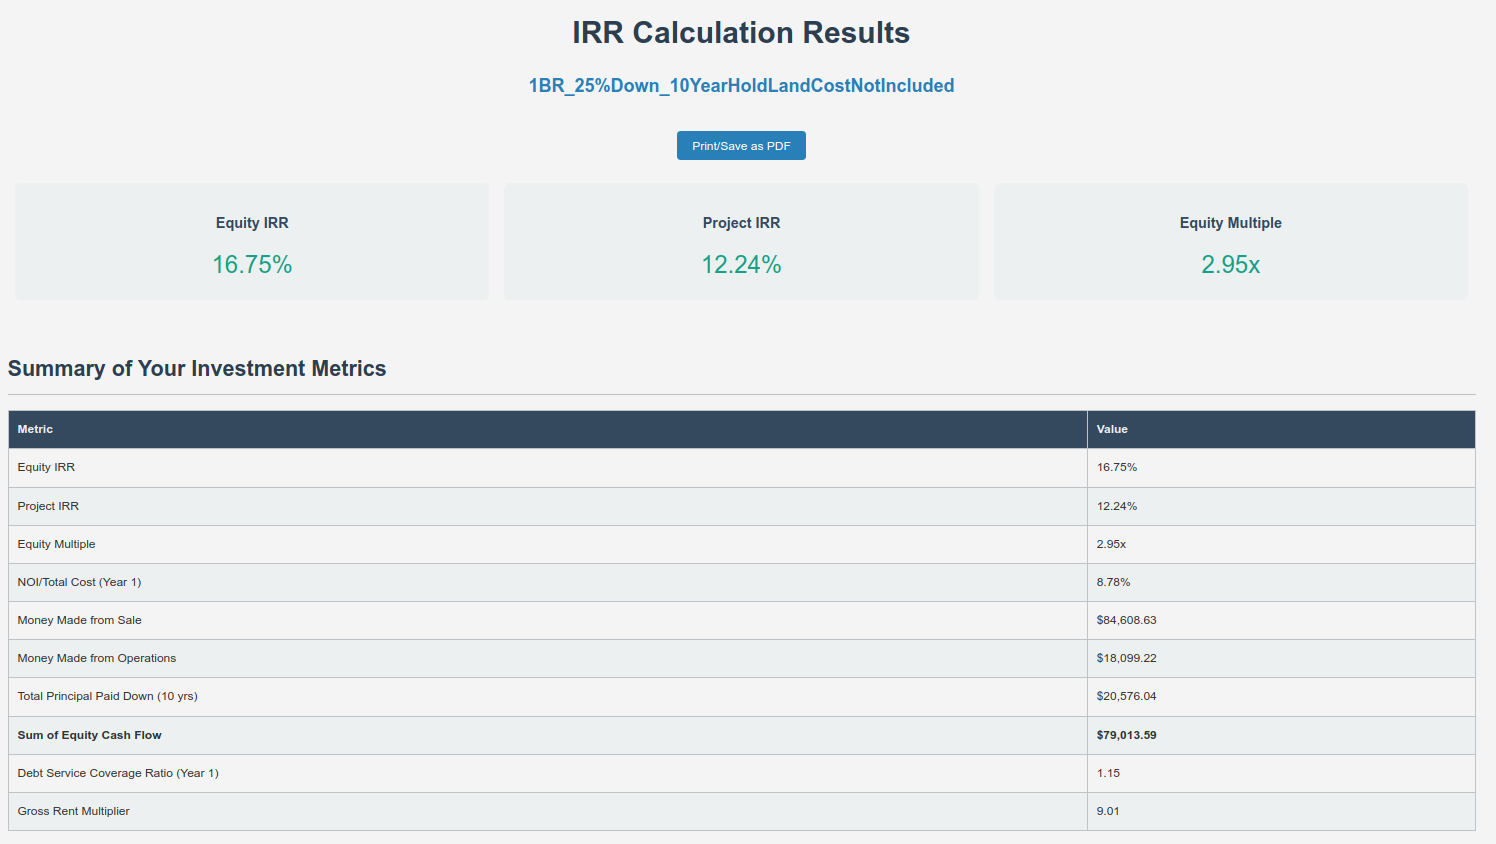Image resolution: width=1496 pixels, height=844 pixels.
Task: Select Total Principal Paid Down (10 yrs) row
Action: (742, 696)
